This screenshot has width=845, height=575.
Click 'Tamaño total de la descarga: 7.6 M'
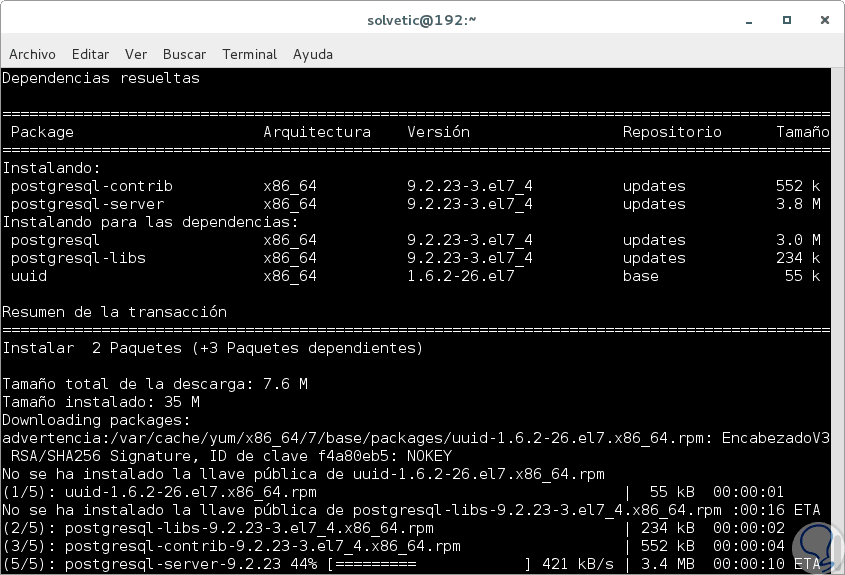tap(155, 384)
